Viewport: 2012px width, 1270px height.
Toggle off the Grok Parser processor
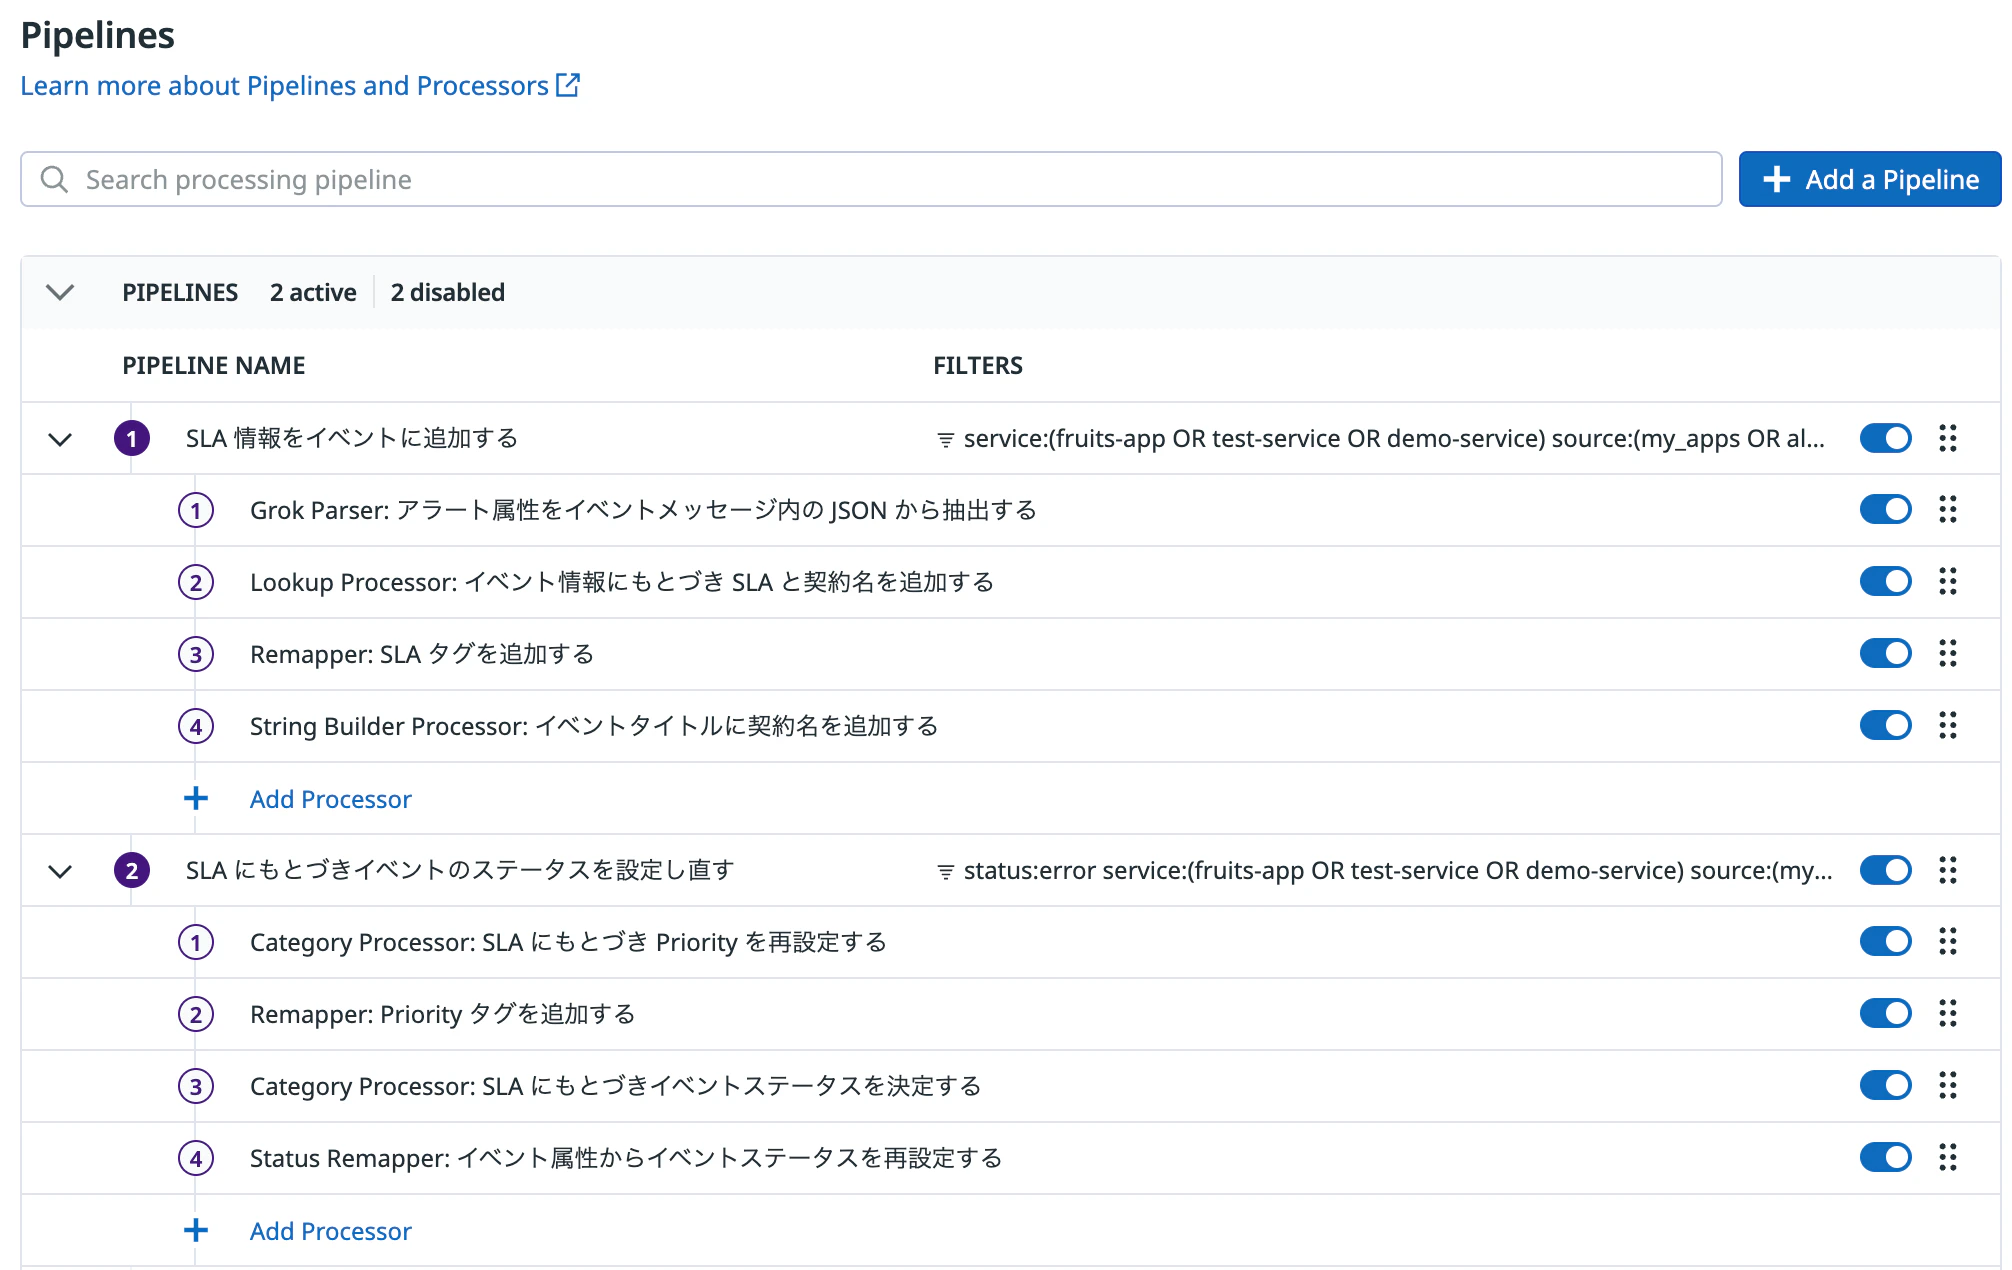[1885, 510]
